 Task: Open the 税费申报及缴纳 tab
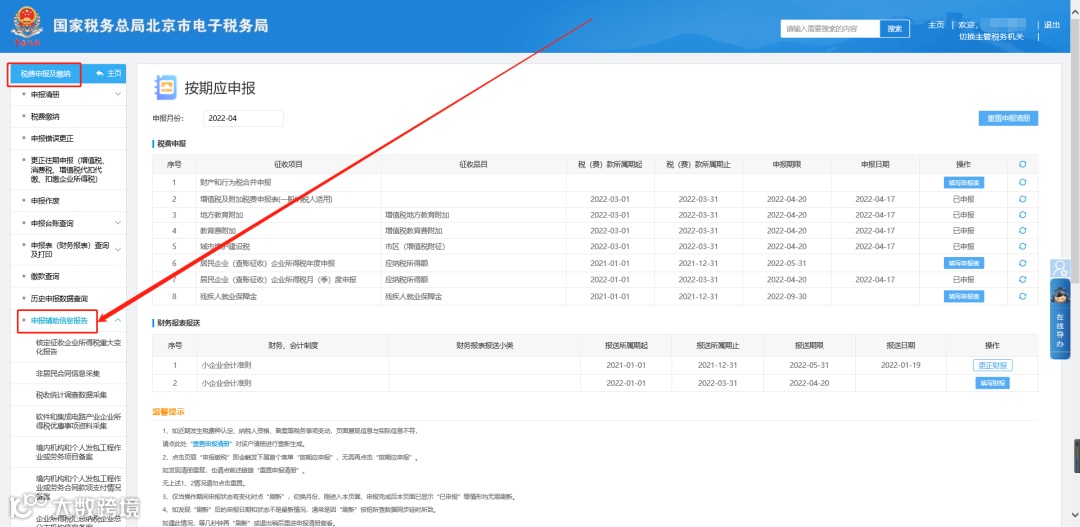coord(45,74)
